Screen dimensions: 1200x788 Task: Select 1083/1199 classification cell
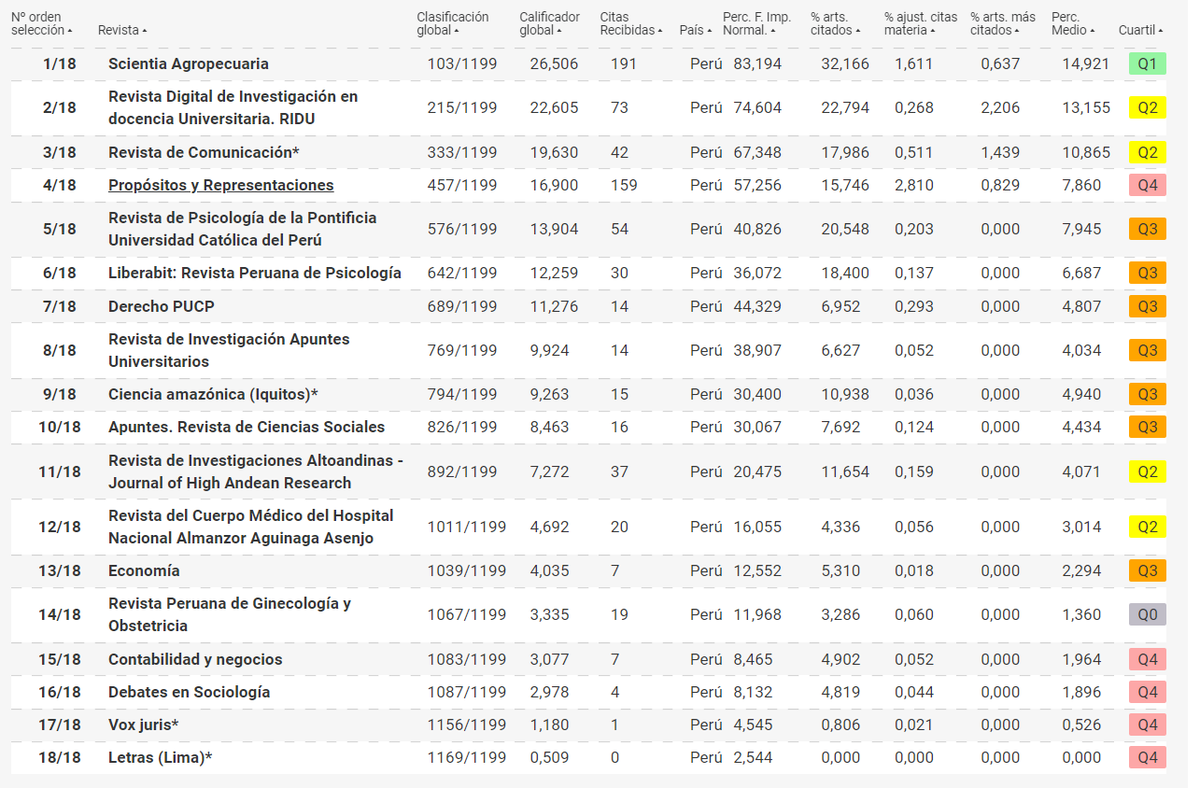pyautogui.click(x=467, y=659)
